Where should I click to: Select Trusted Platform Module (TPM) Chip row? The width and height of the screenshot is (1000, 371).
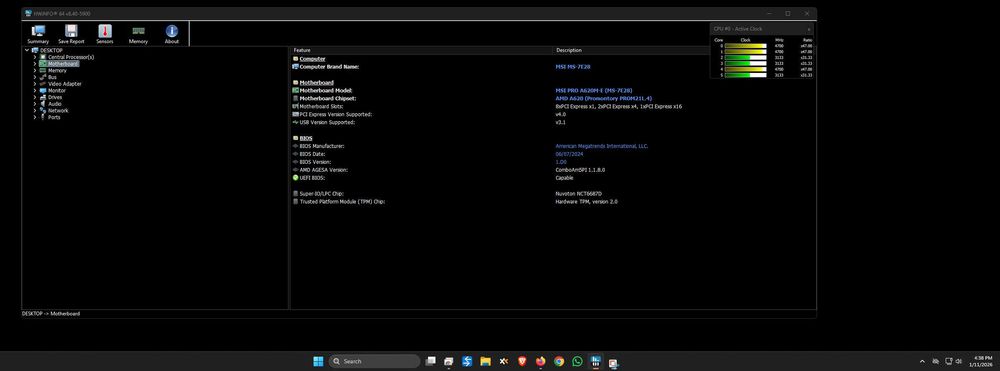[x=554, y=201]
